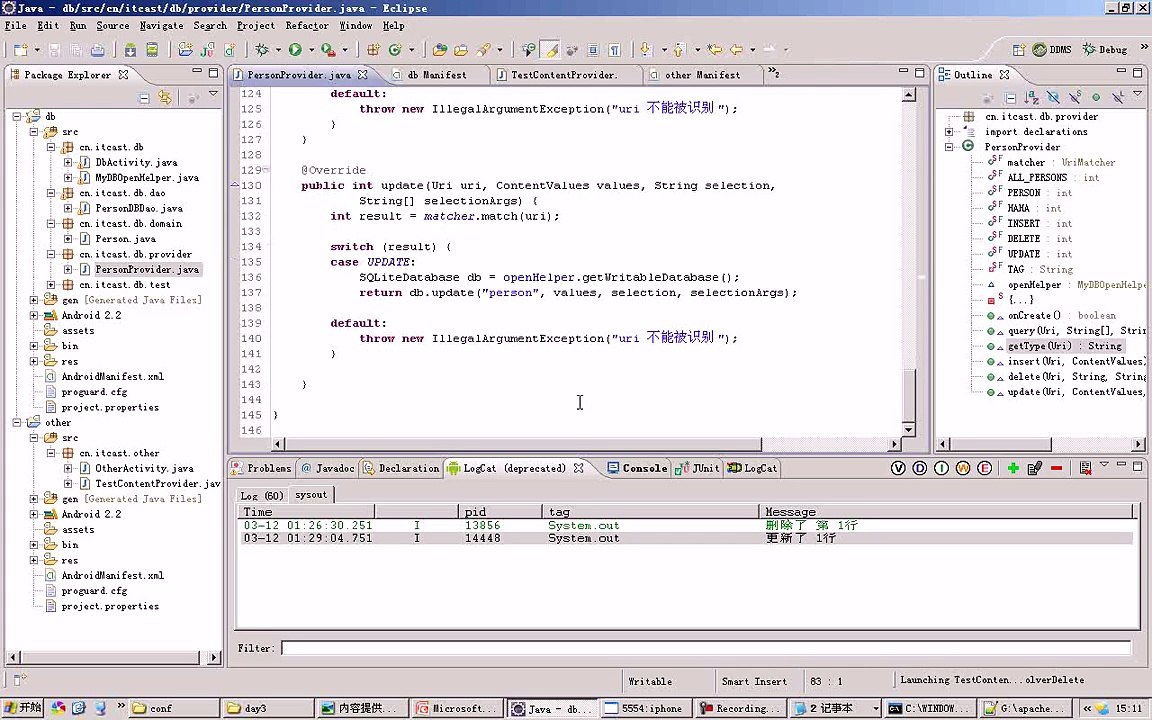Collapse the cn.itcast.db package node
This screenshot has height=720, width=1152.
click(x=51, y=147)
